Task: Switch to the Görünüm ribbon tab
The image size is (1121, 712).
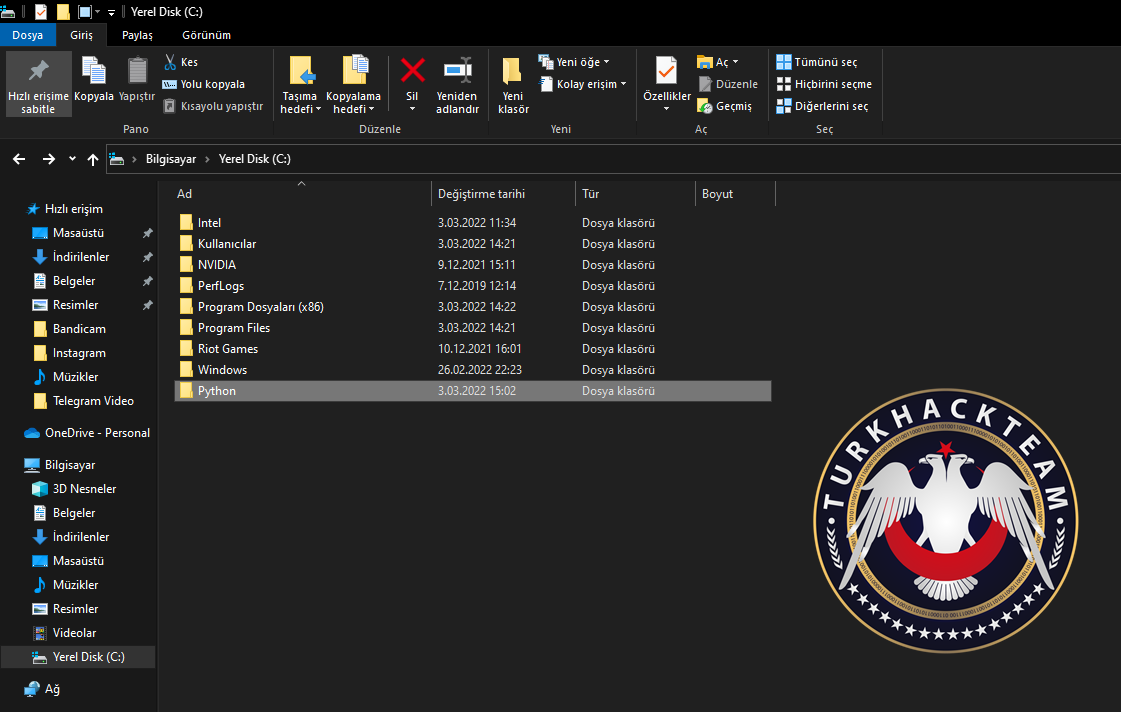Action: [207, 35]
